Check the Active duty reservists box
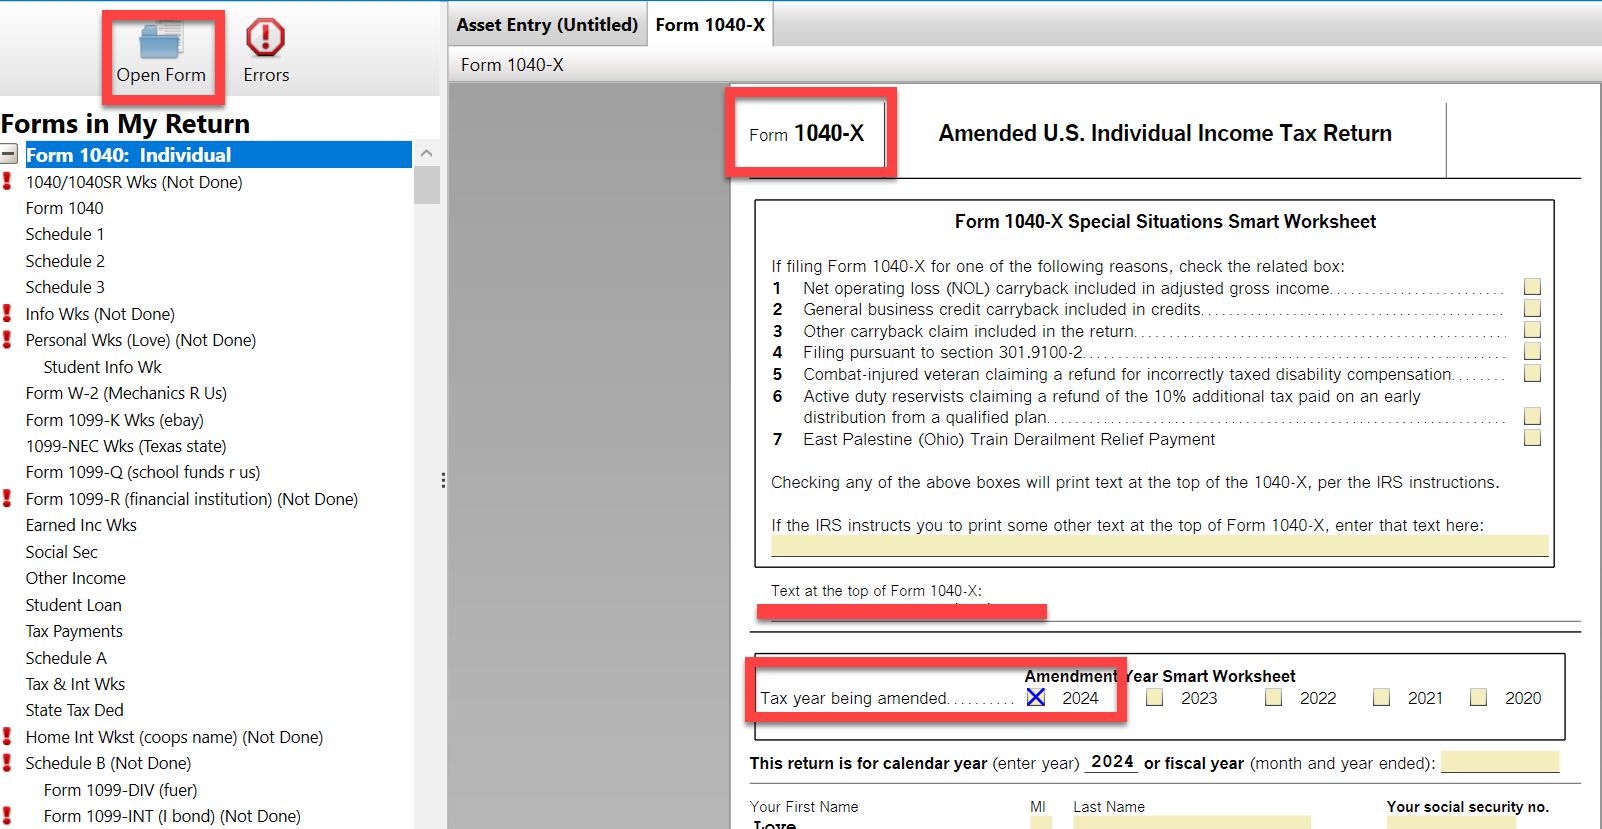1602x829 pixels. point(1532,416)
